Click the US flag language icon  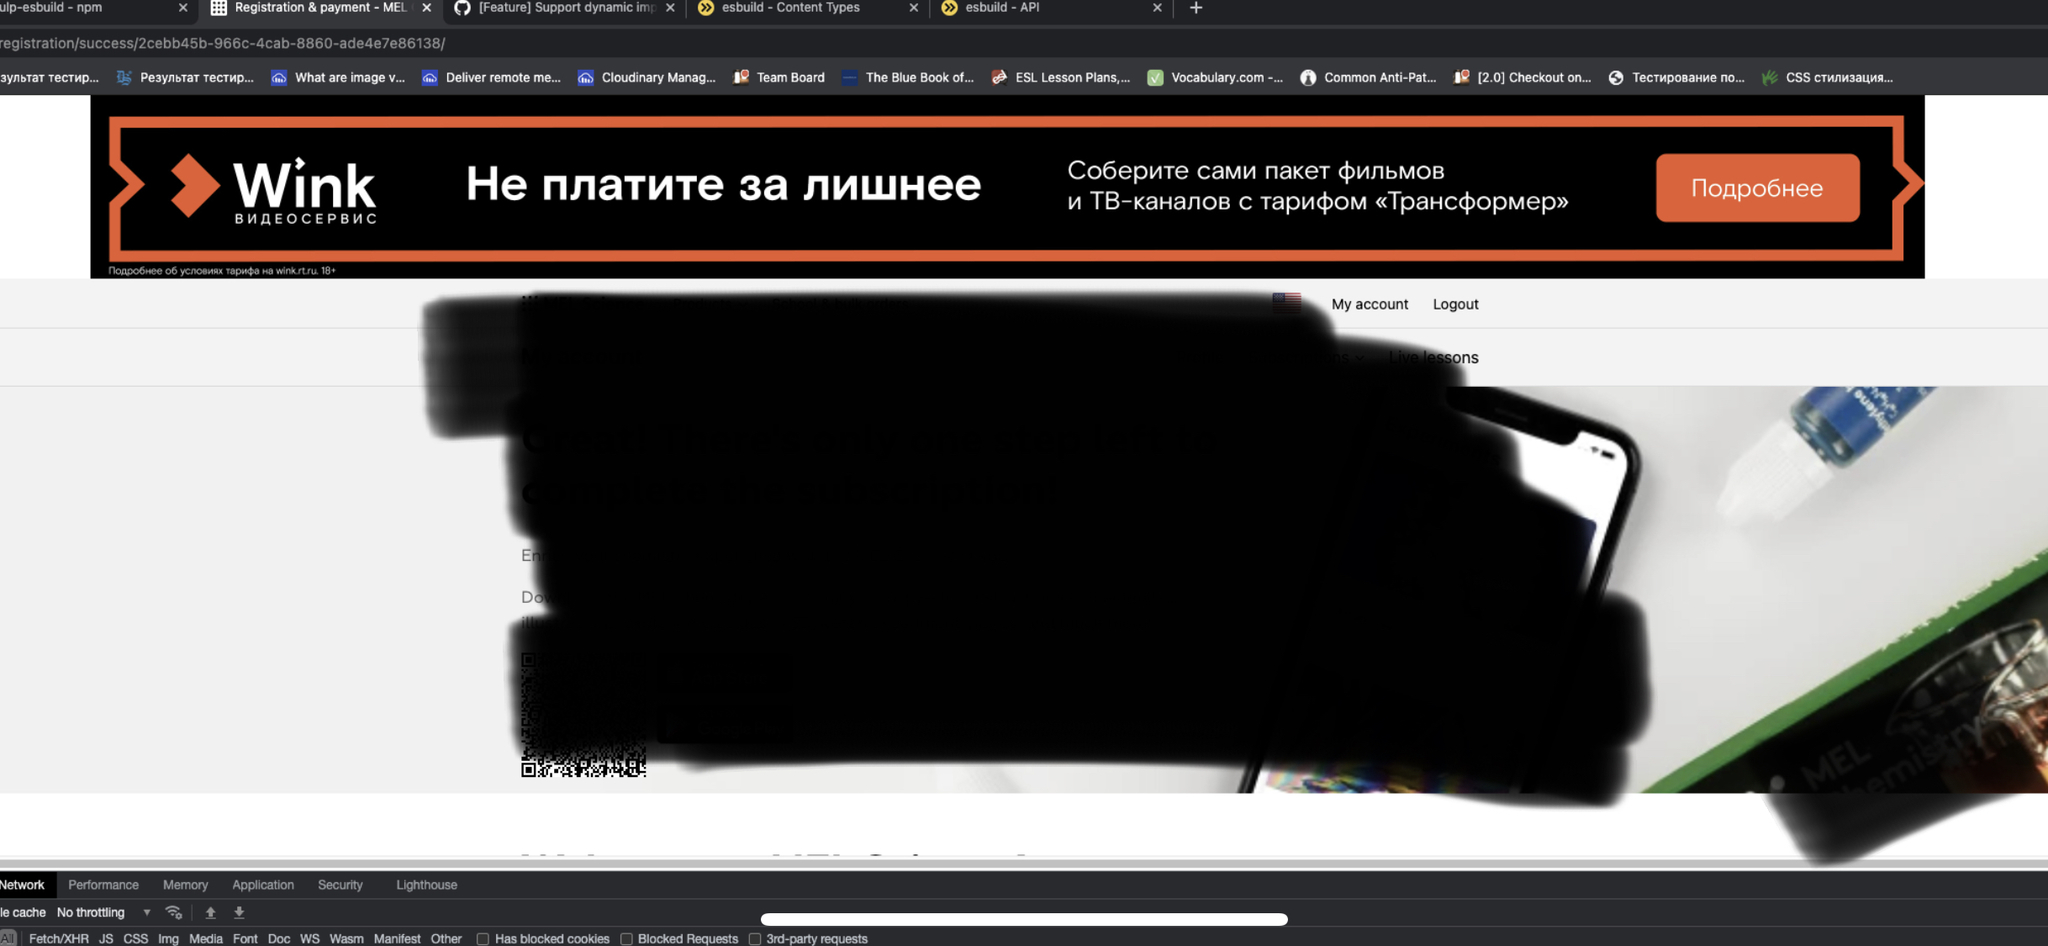[1286, 303]
